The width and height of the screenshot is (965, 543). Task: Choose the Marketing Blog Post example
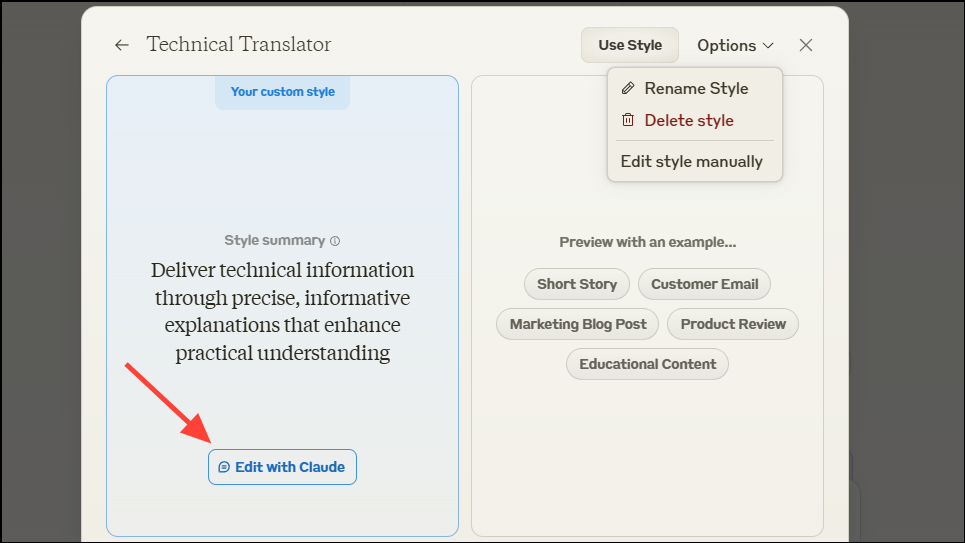[x=578, y=324]
